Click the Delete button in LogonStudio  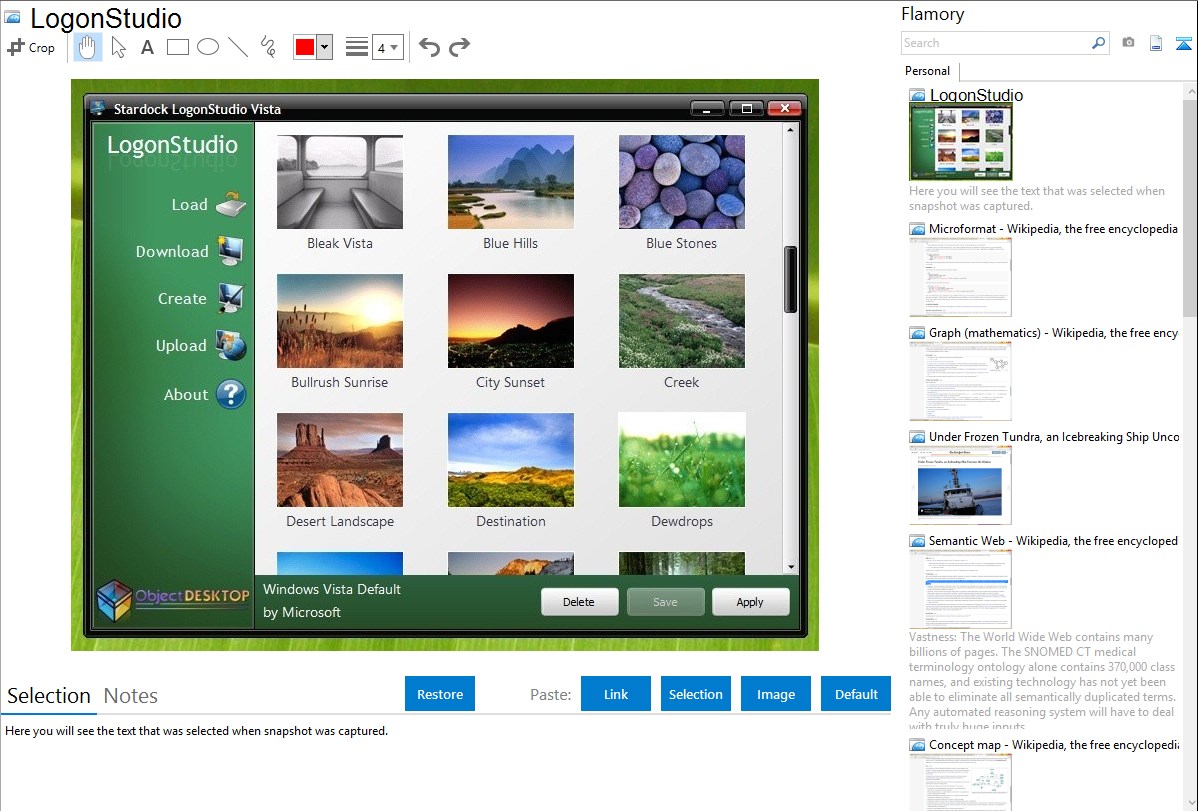(578, 602)
